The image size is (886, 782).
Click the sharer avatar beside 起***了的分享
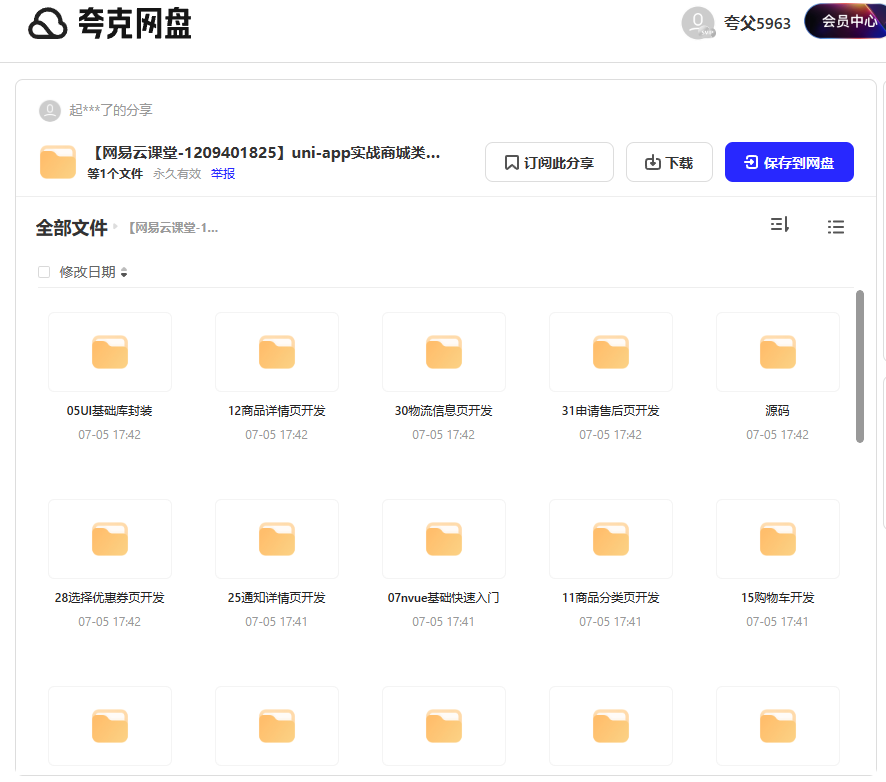[x=50, y=110]
